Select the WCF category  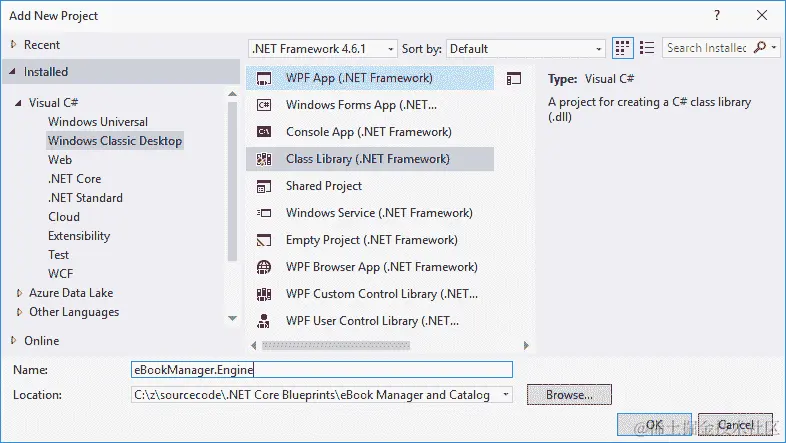pos(60,274)
